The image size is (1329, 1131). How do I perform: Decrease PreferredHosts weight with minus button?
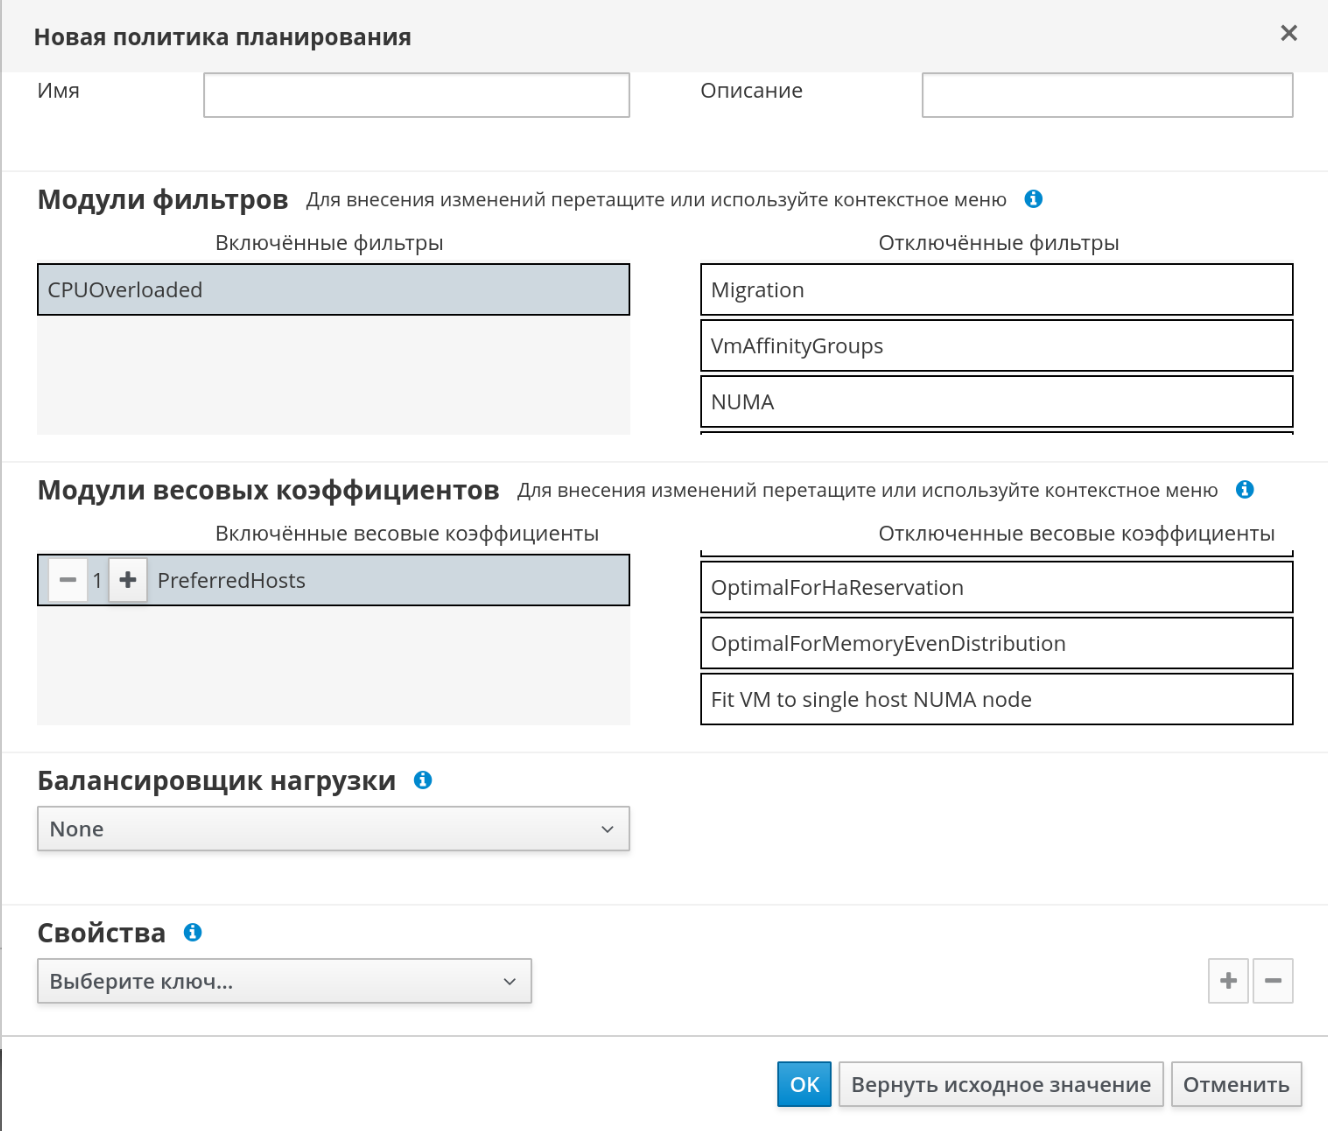[x=68, y=580]
